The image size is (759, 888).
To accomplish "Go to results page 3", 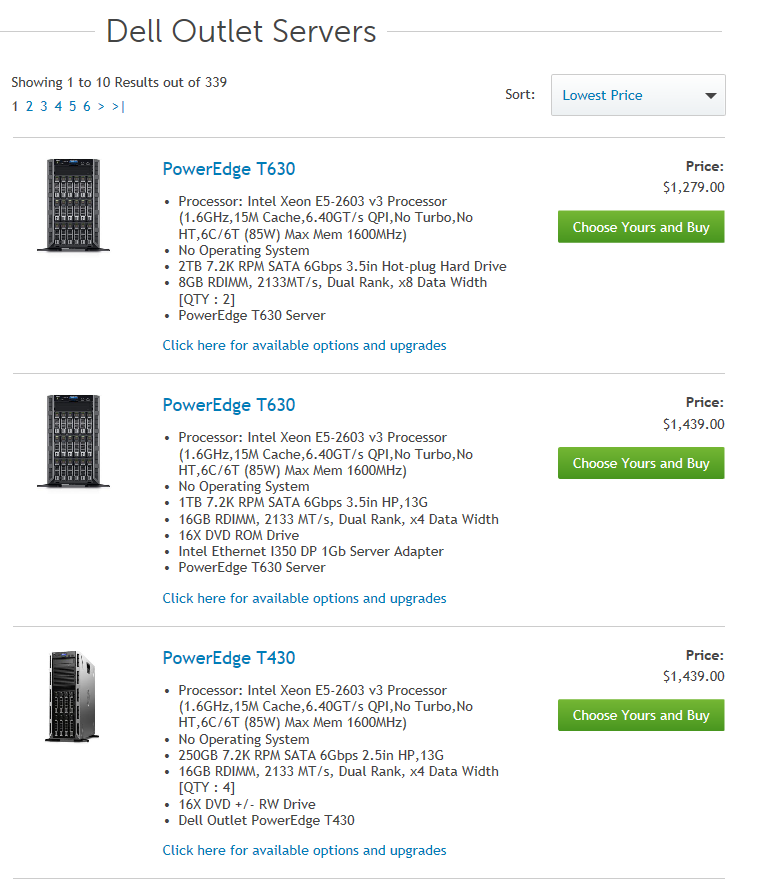I will point(44,106).
